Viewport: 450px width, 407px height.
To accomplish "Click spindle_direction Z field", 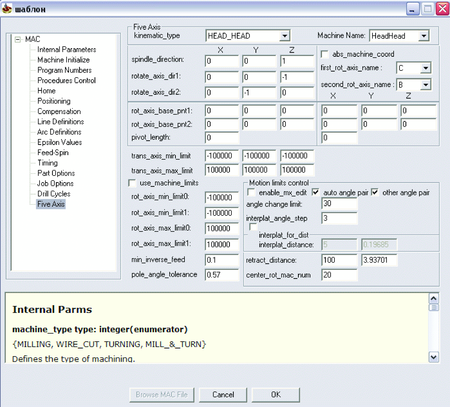I will coord(297,61).
